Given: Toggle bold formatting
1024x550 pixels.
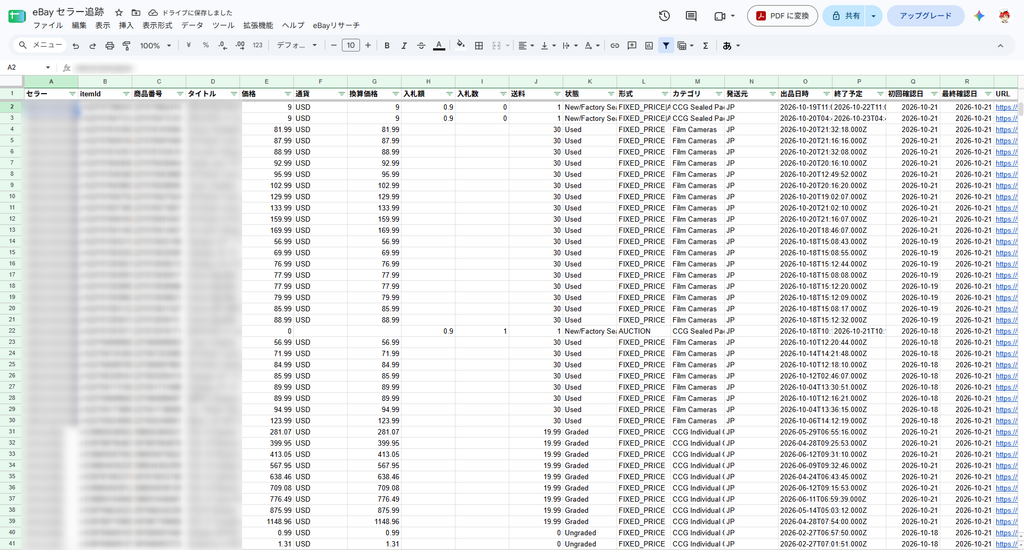Looking at the screenshot, I should point(387,46).
